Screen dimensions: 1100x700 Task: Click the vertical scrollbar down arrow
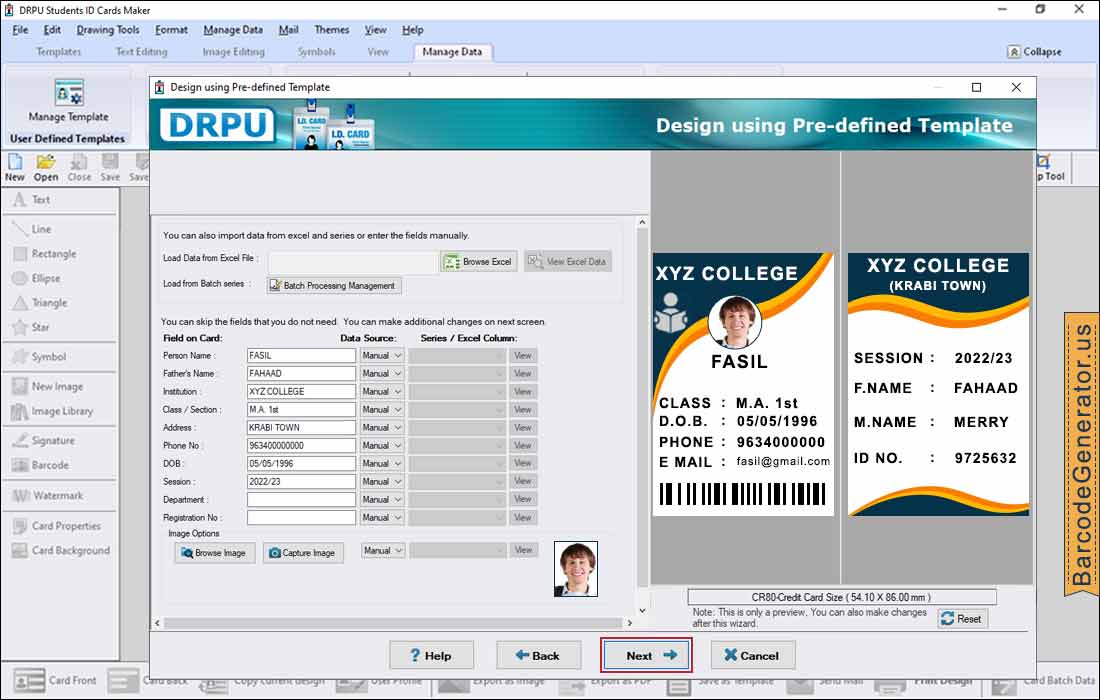[x=642, y=610]
